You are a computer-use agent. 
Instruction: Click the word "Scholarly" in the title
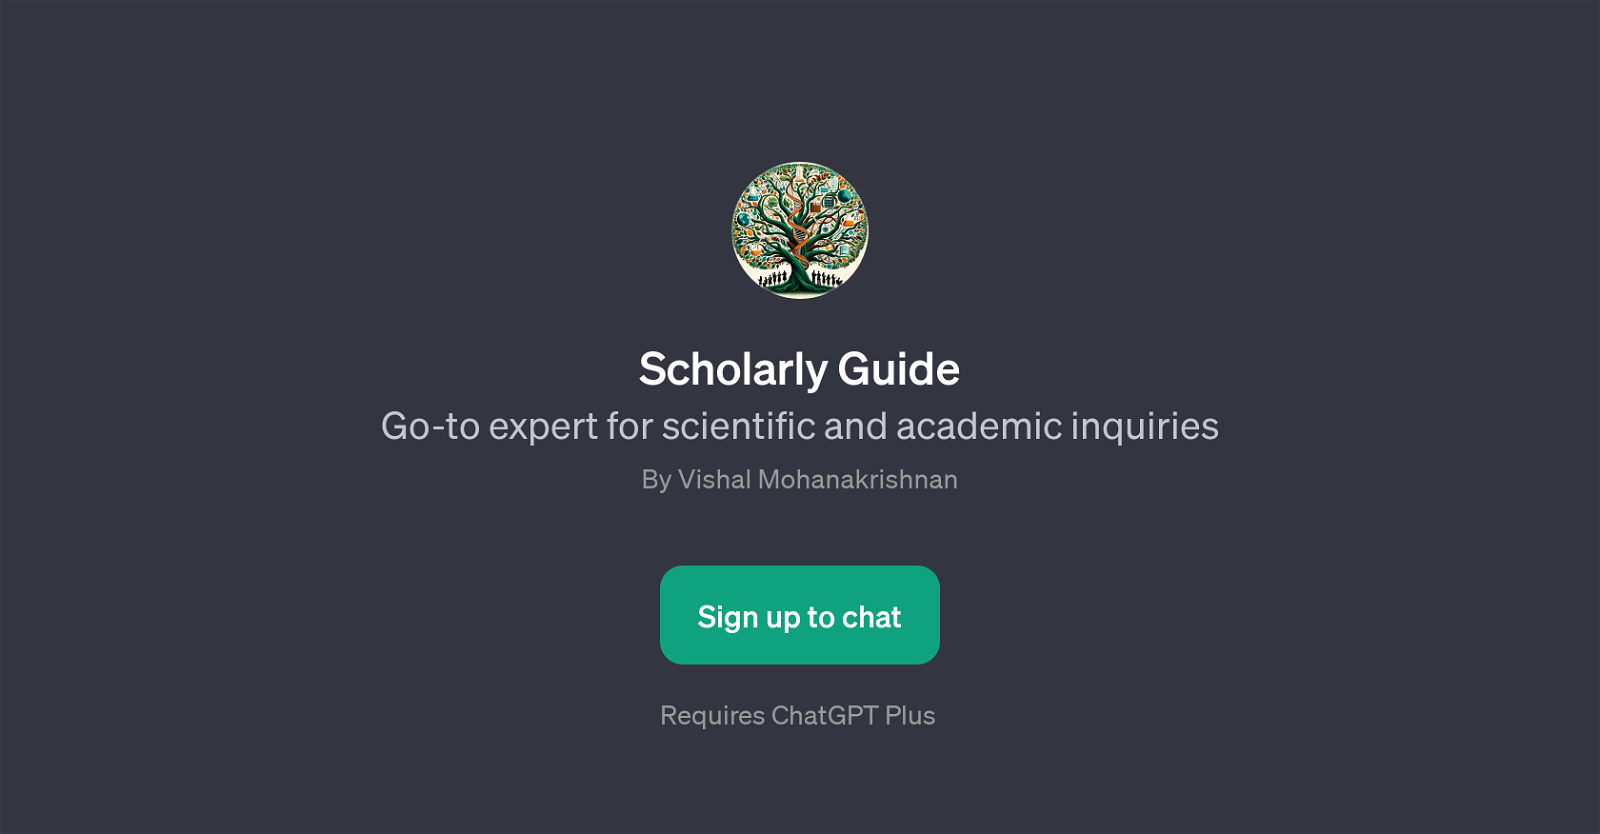pos(733,369)
